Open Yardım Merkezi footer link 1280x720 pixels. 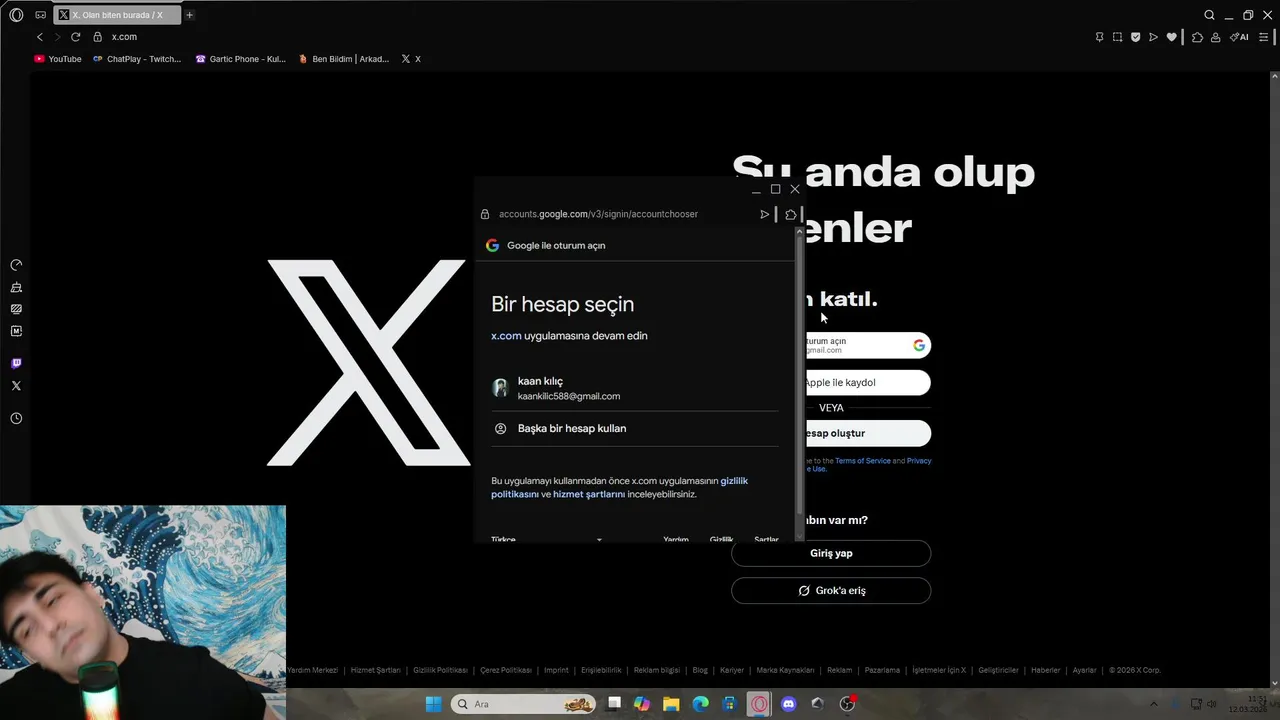(312, 670)
